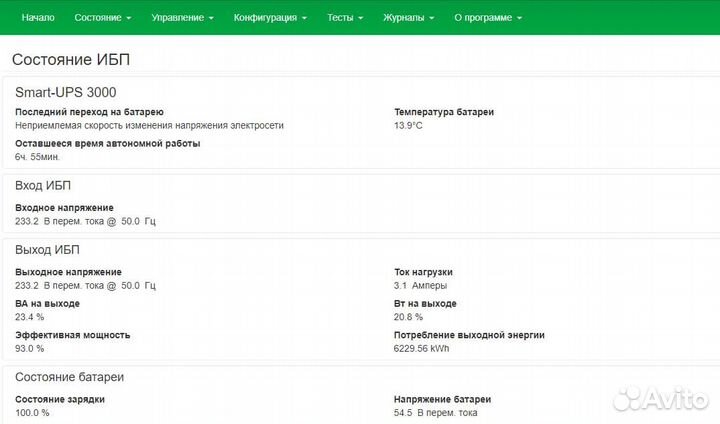Click the Вход ИБП section header
The image size is (720, 424).
coord(43,186)
